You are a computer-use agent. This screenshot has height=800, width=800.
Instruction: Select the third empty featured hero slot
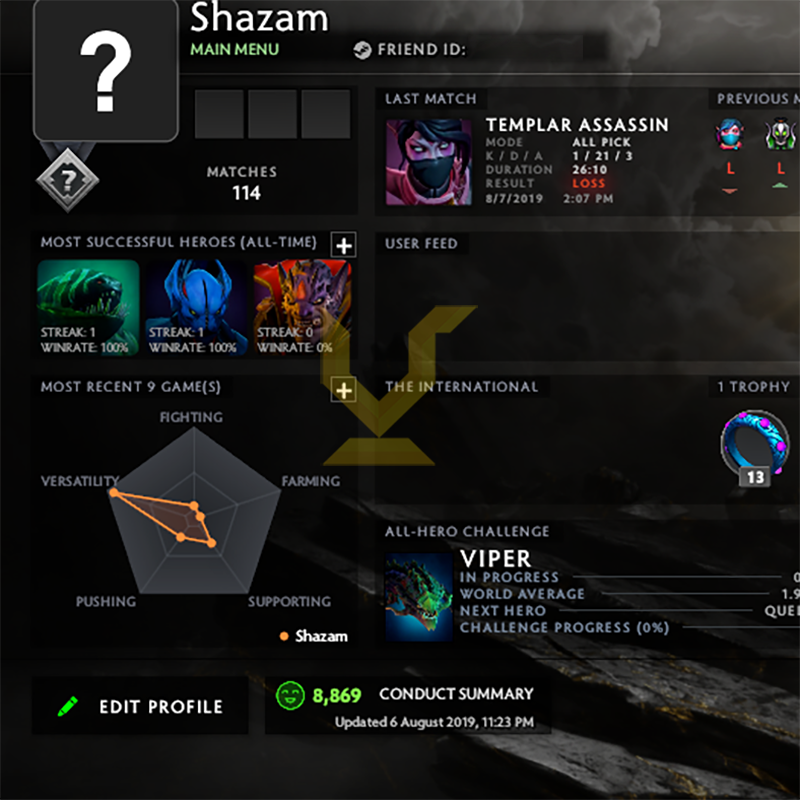tap(326, 114)
